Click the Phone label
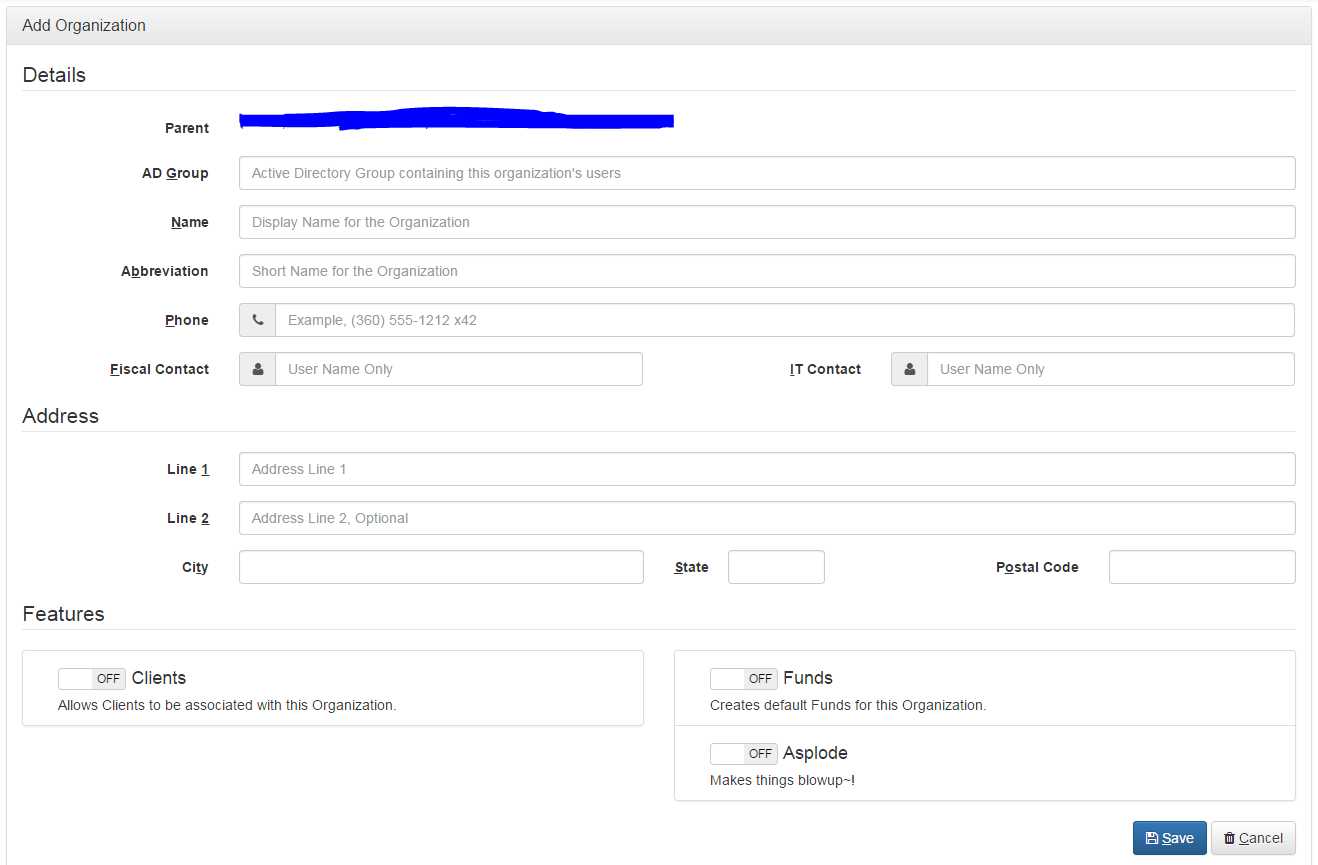Image resolution: width=1318 pixels, height=865 pixels. point(187,320)
